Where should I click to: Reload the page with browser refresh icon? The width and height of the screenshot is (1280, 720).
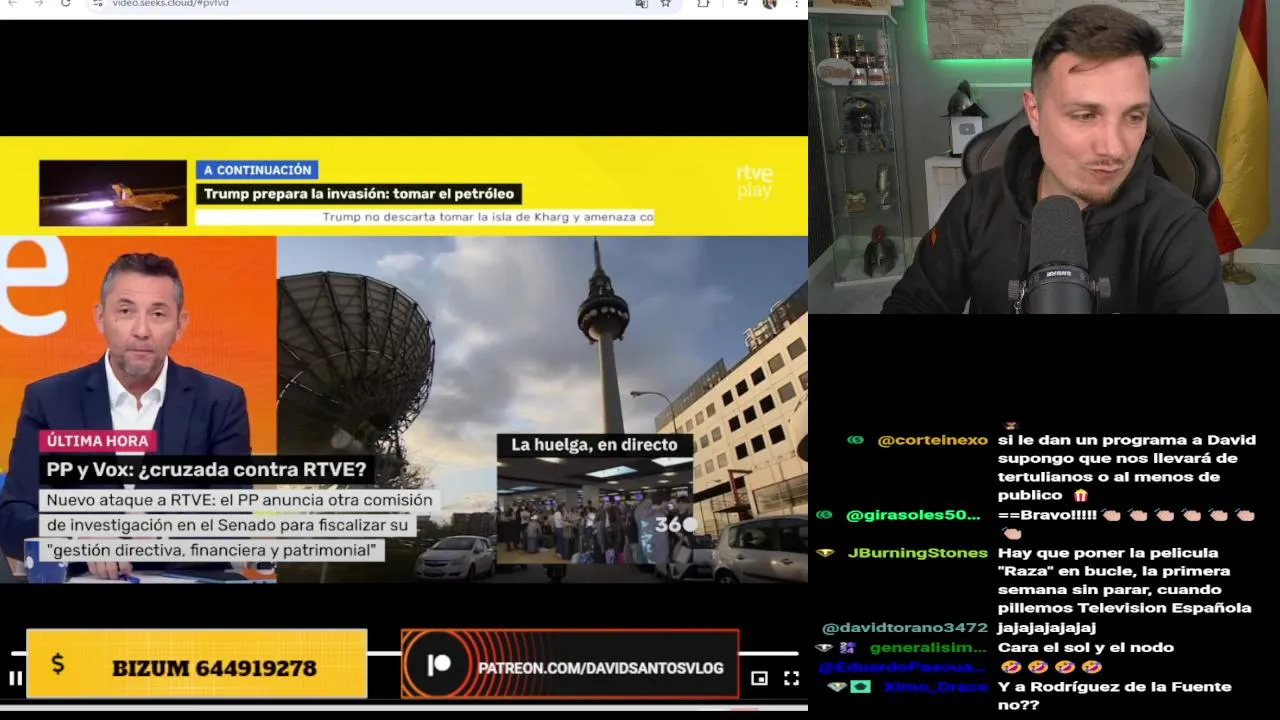tap(65, 3)
